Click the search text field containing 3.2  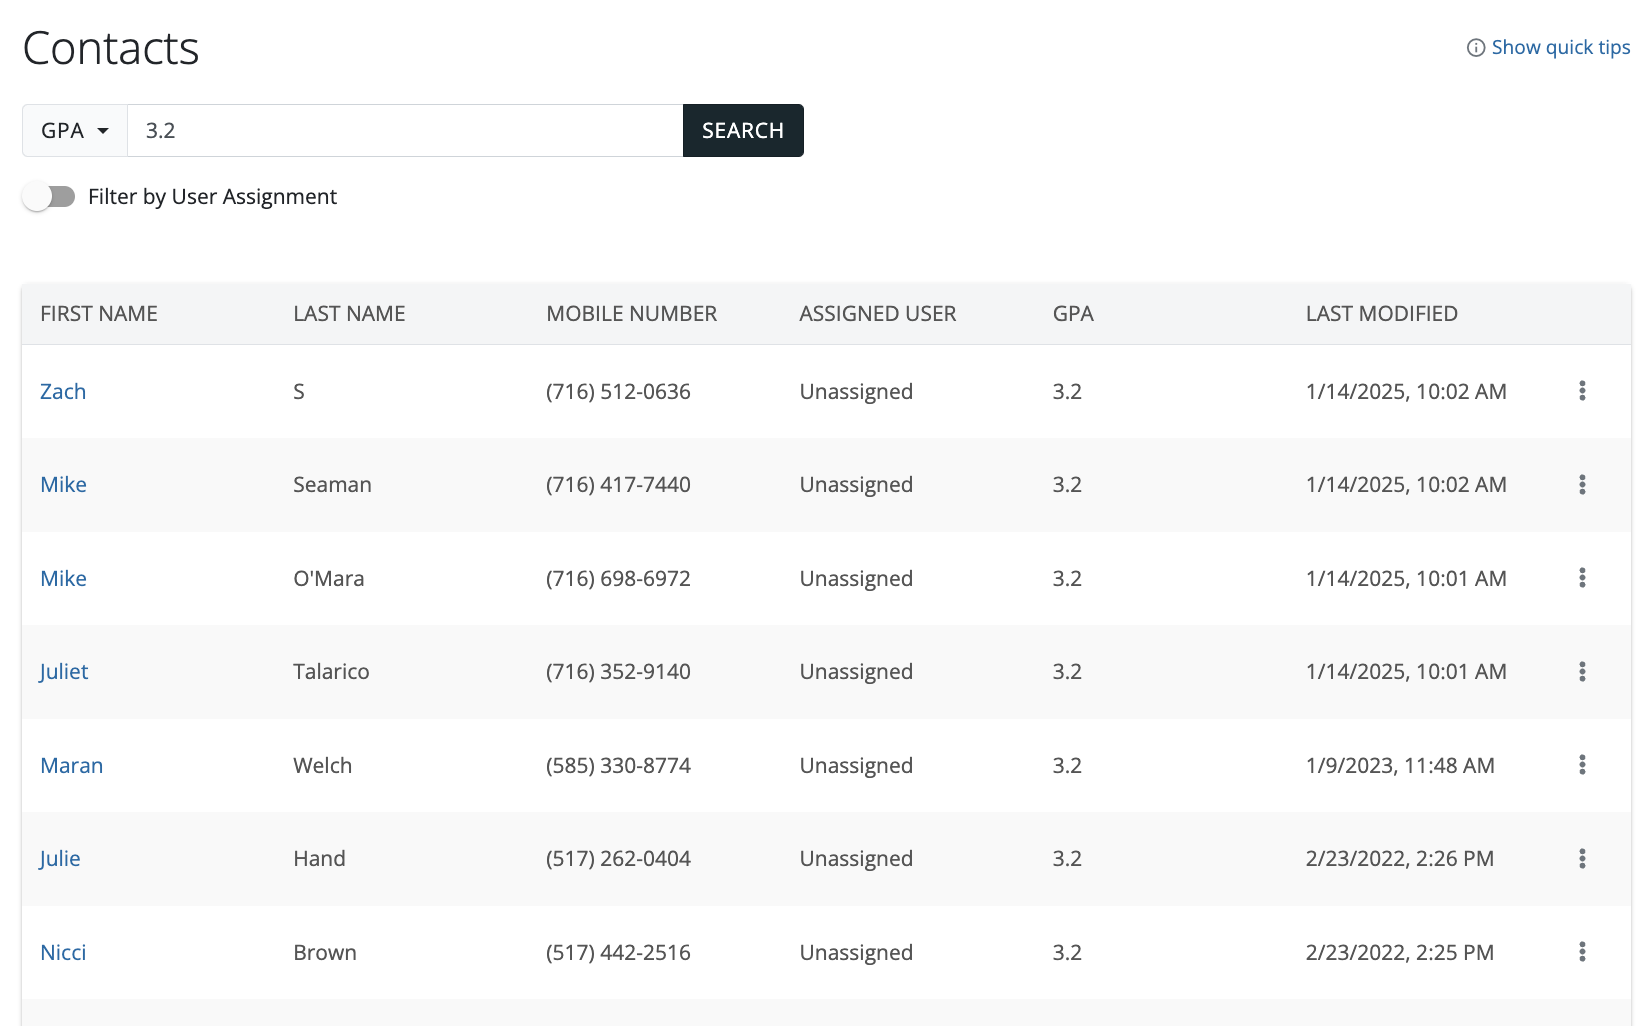click(404, 131)
